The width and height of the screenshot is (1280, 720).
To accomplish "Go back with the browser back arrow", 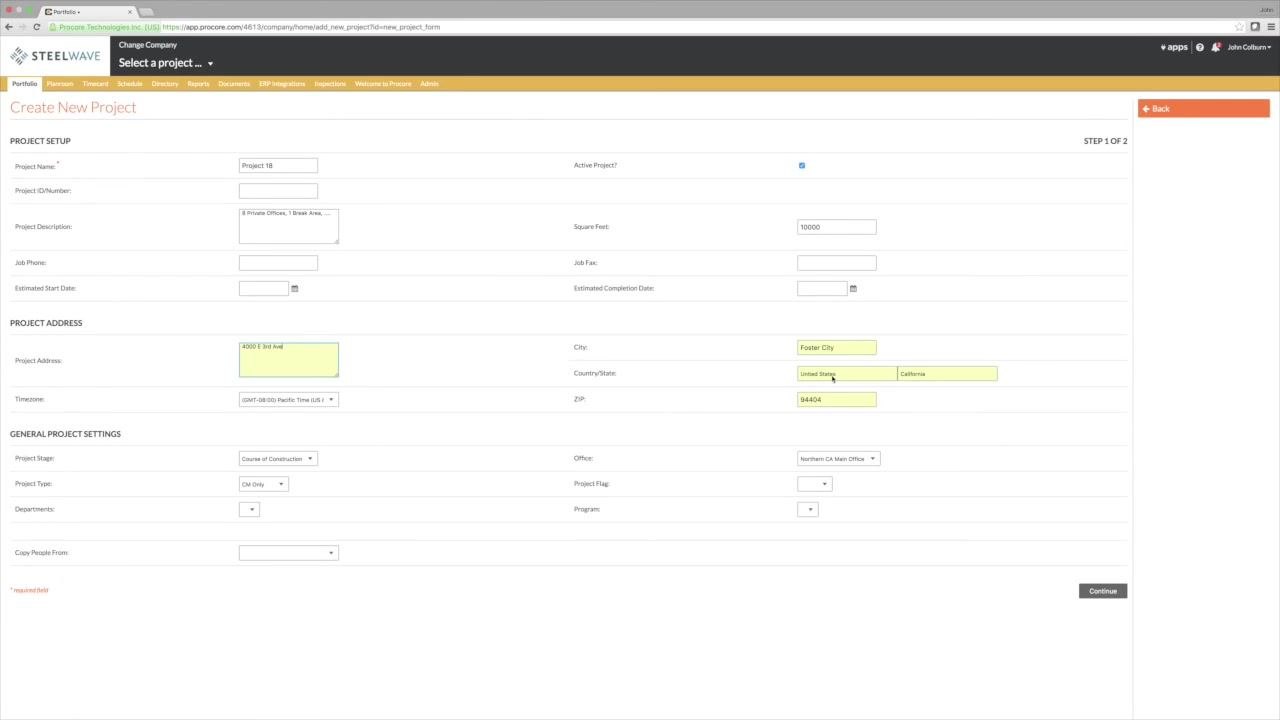I will pos(9,27).
